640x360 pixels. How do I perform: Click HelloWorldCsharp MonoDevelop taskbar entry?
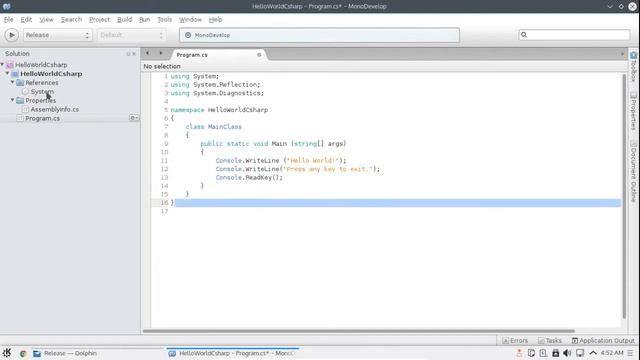232,353
